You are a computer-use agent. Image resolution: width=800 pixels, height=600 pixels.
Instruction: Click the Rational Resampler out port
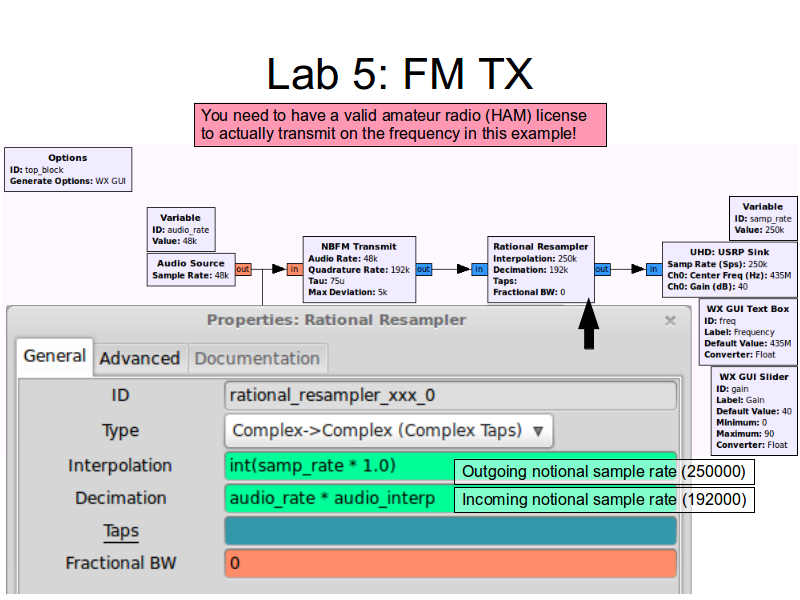tap(602, 269)
